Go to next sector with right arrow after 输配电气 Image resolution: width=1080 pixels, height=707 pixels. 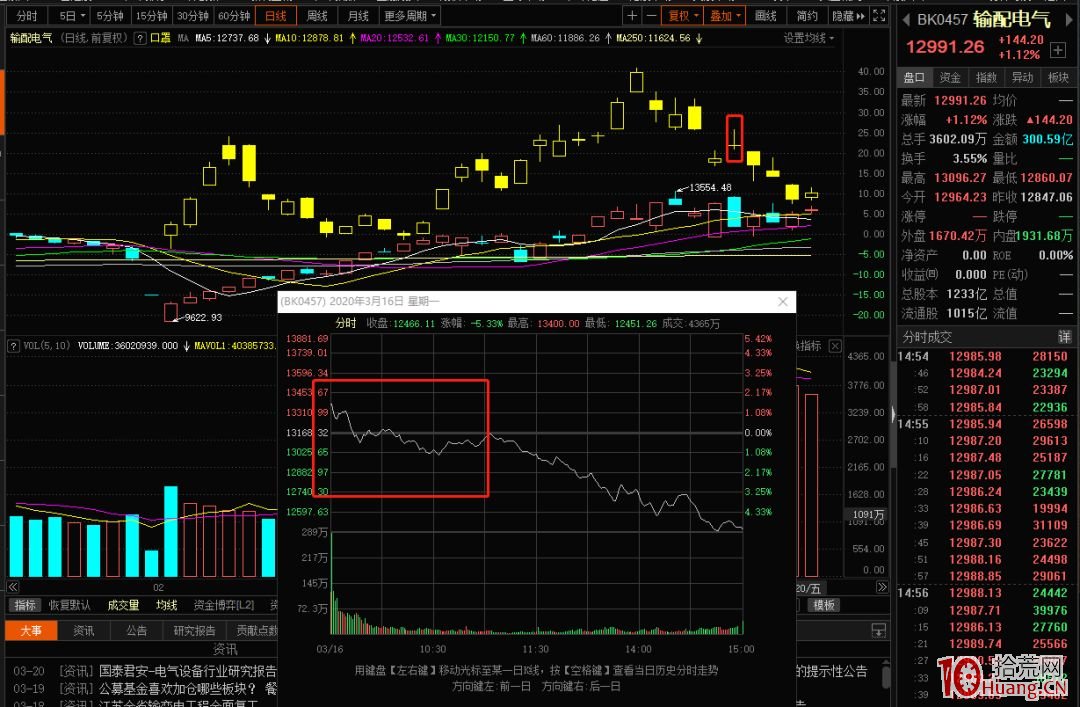1069,20
